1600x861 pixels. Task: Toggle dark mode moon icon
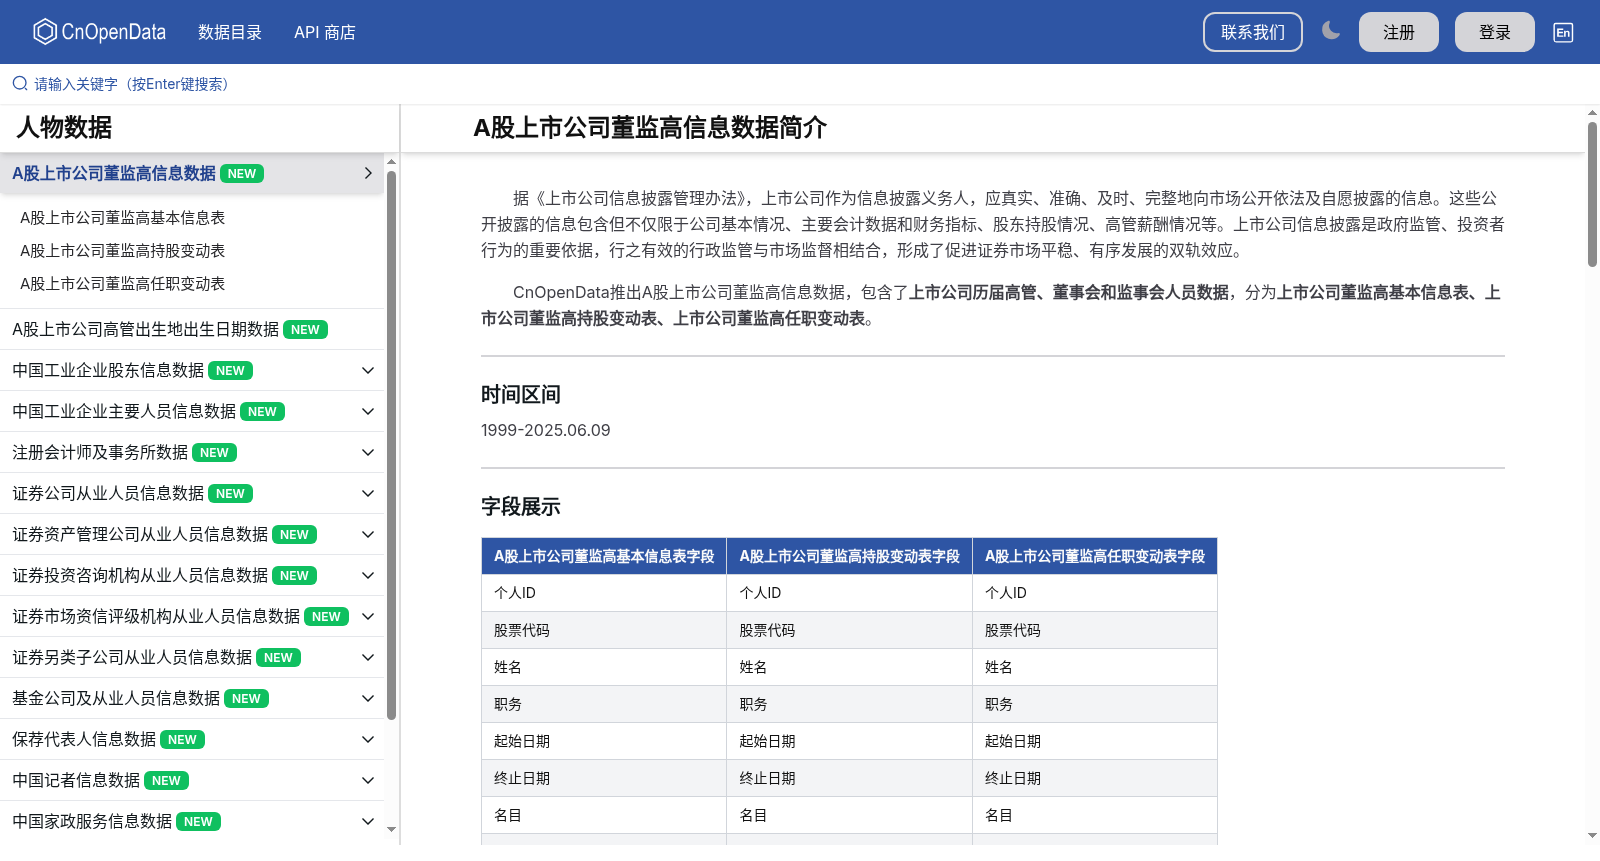pos(1330,31)
